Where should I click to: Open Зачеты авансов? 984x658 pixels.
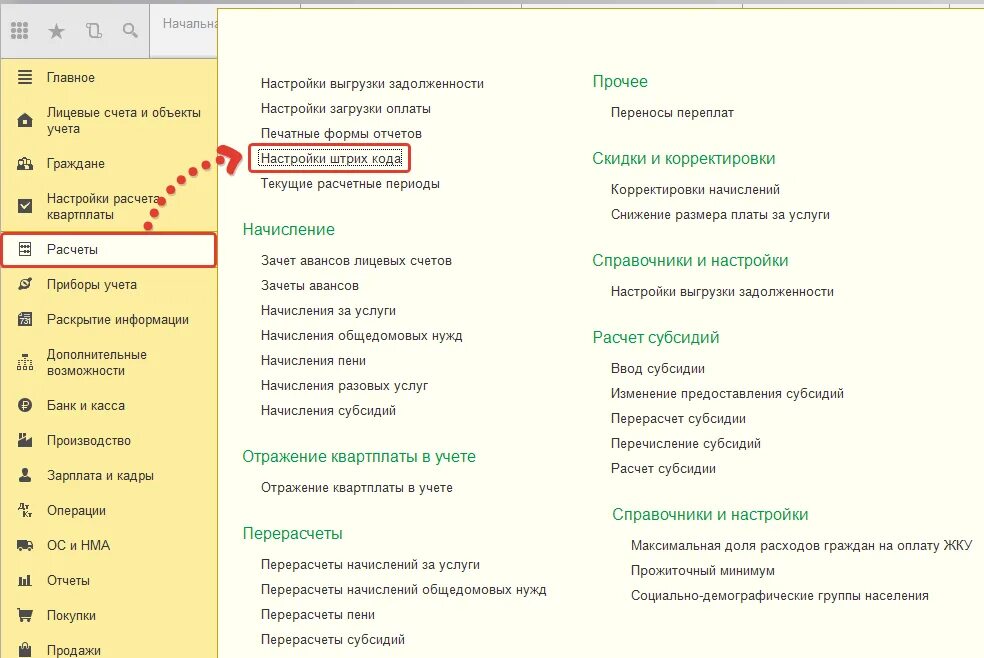(x=310, y=285)
